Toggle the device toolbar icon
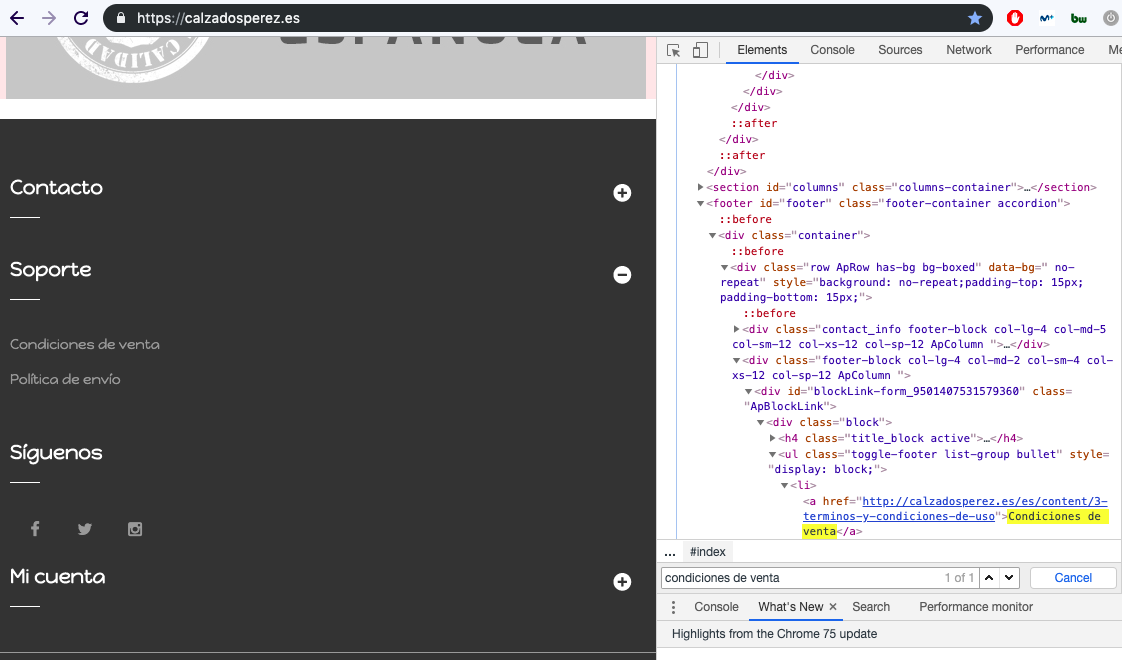 point(700,50)
